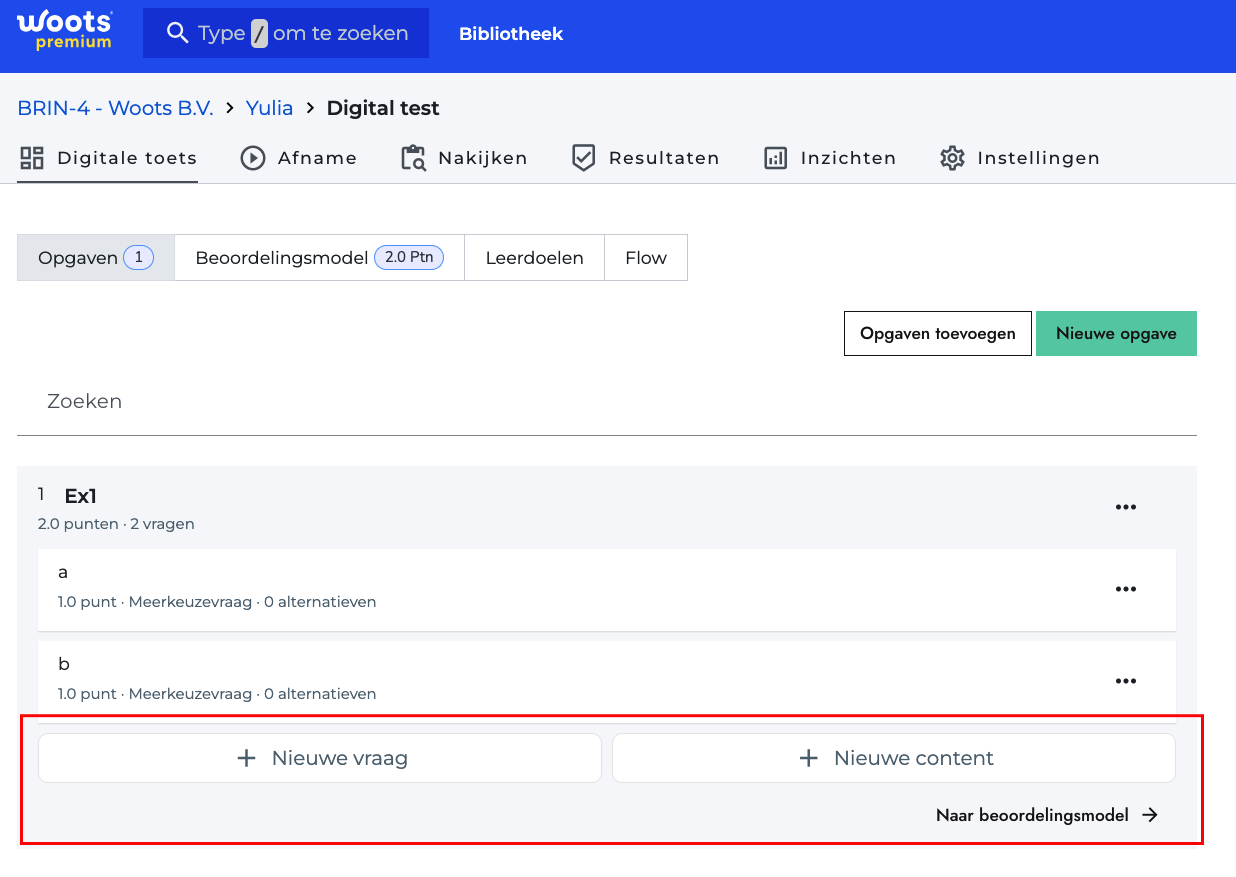1236x877 pixels.
Task: Click the Instellingen gear icon
Action: (x=952, y=158)
